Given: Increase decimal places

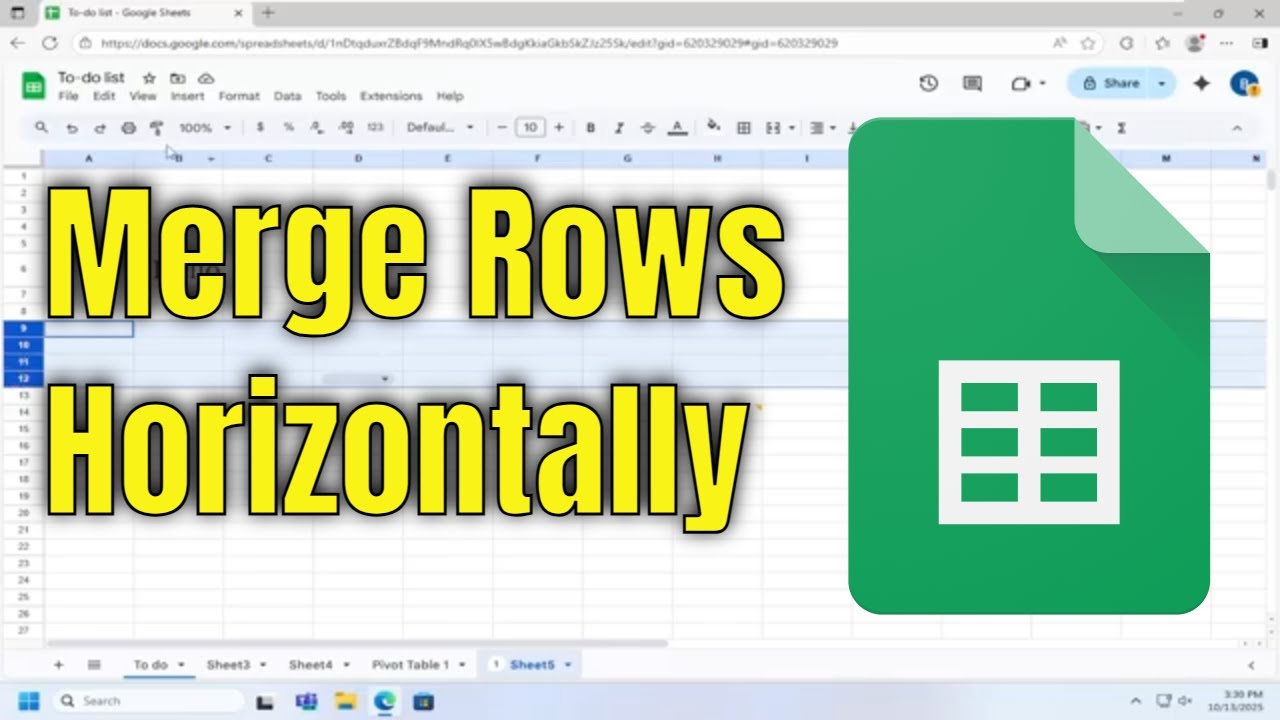Looking at the screenshot, I should (346, 128).
